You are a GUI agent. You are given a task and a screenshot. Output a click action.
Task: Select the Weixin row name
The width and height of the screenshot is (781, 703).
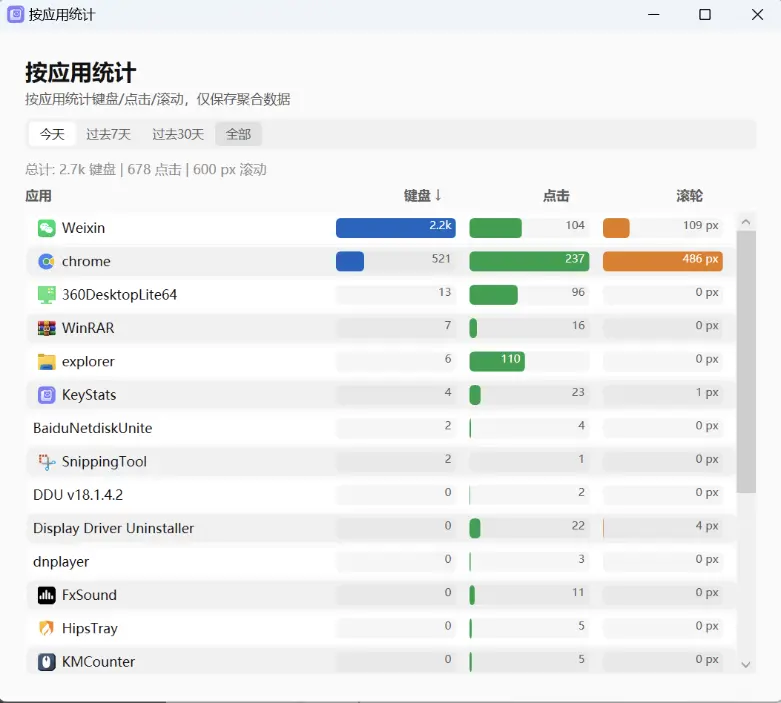click(83, 228)
